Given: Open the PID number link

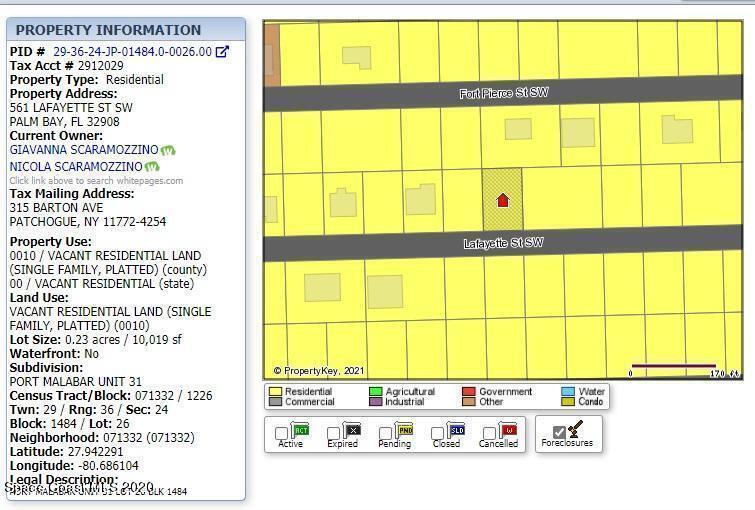Looking at the screenshot, I should tap(132, 52).
